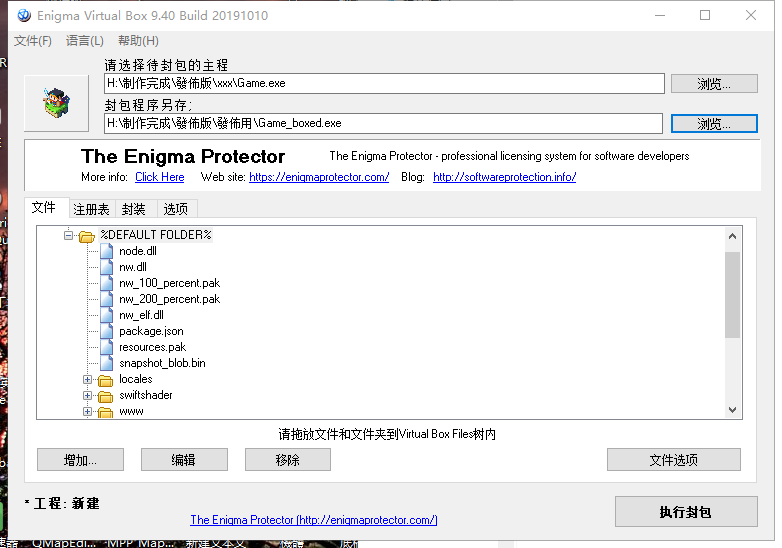Select the nw_elf.dll entry
This screenshot has width=782, height=548.
[141, 315]
